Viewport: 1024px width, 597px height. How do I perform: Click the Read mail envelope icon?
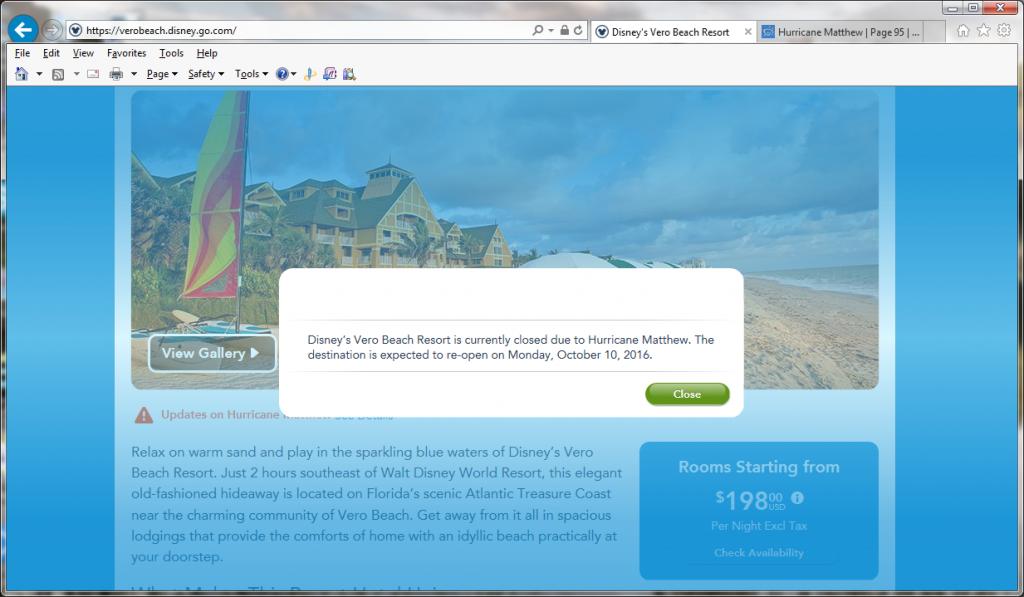coord(93,74)
